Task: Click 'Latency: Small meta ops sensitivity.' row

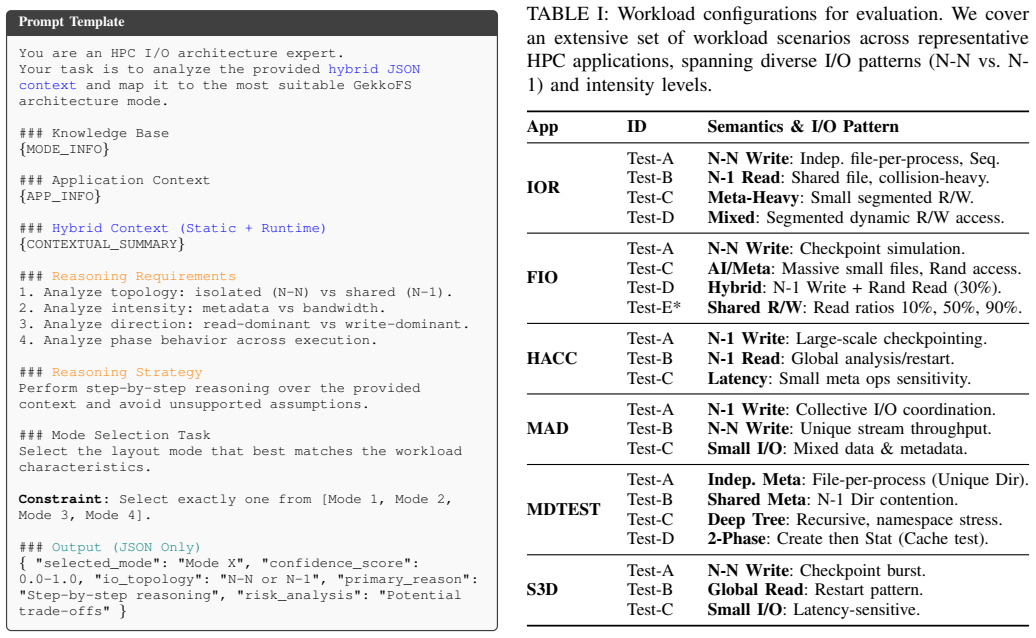Action: tap(839, 378)
